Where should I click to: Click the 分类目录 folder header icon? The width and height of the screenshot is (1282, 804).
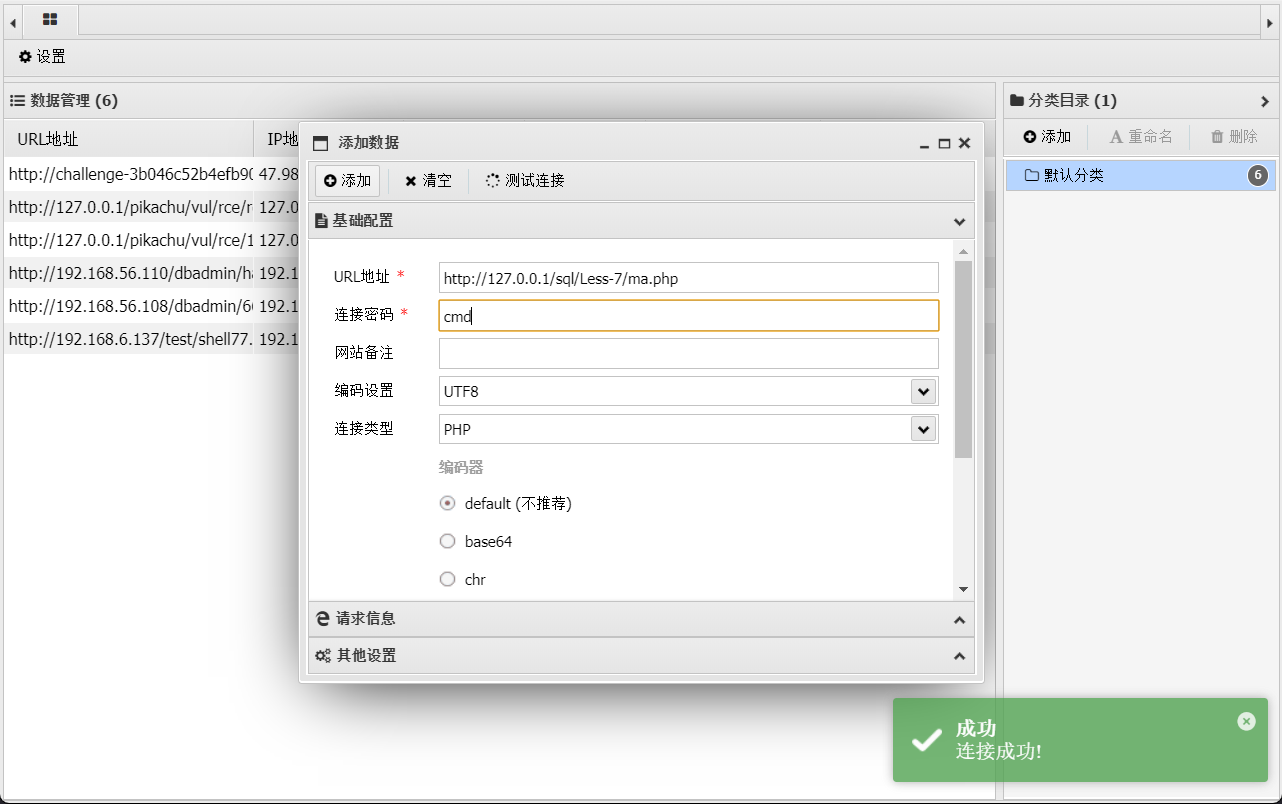coord(1017,100)
